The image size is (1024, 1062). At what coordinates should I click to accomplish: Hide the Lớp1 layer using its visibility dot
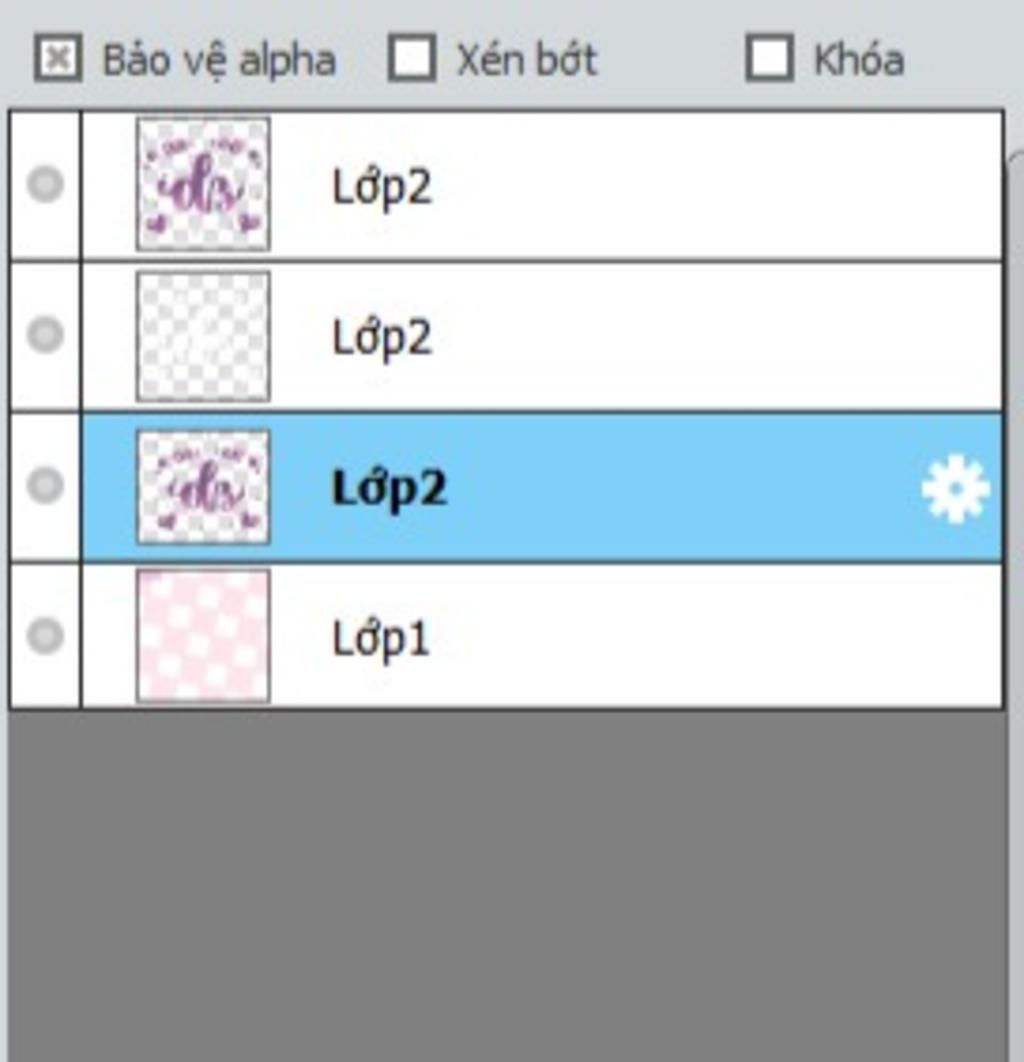(x=45, y=635)
